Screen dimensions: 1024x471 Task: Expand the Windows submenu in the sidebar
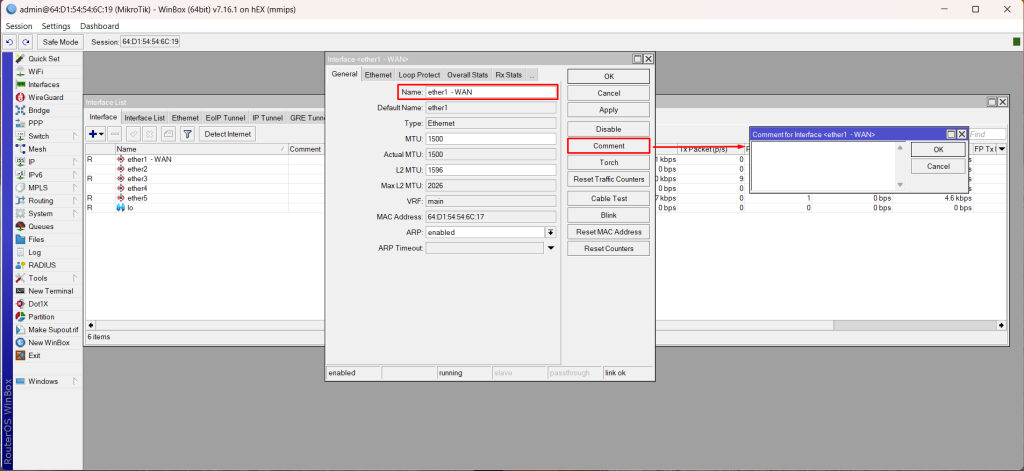coord(74,382)
